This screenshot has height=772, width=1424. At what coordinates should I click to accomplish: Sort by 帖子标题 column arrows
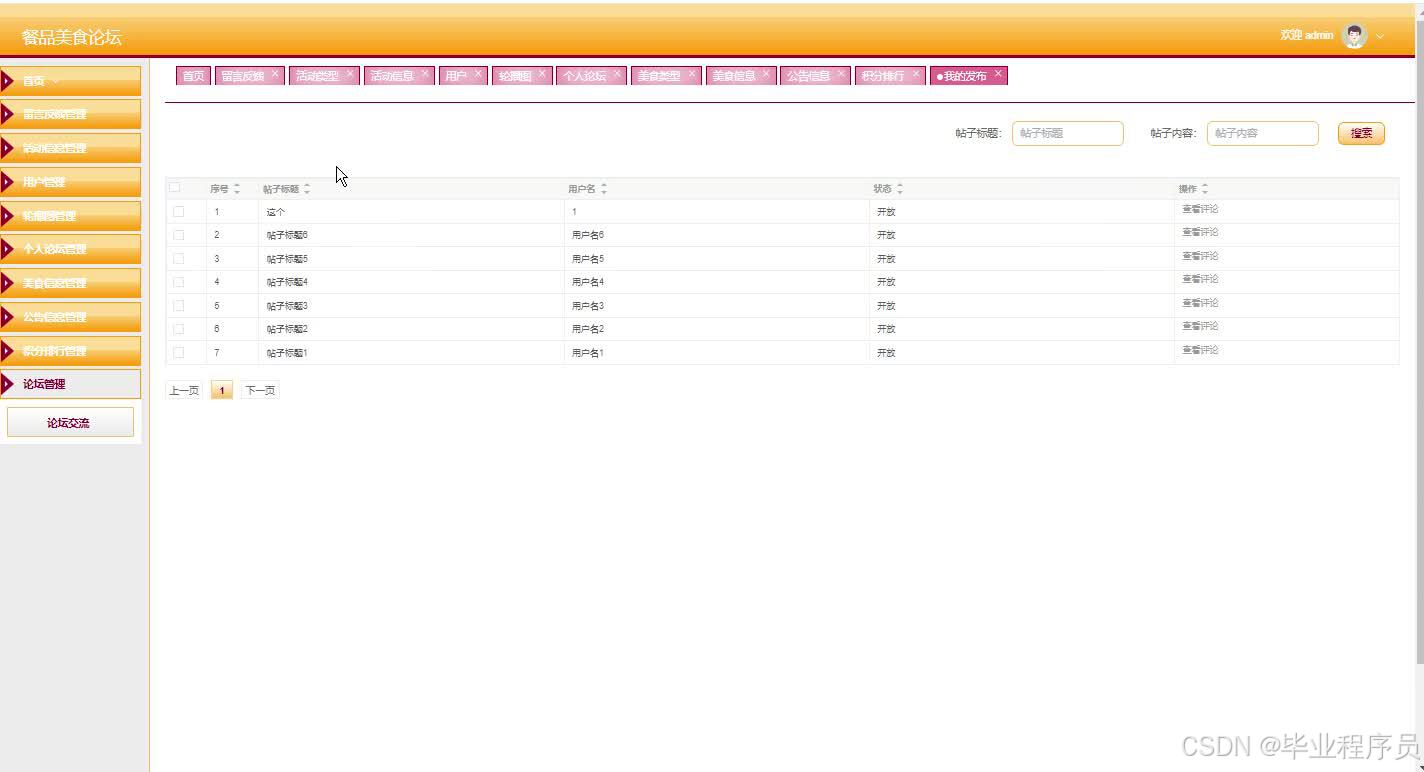point(307,189)
